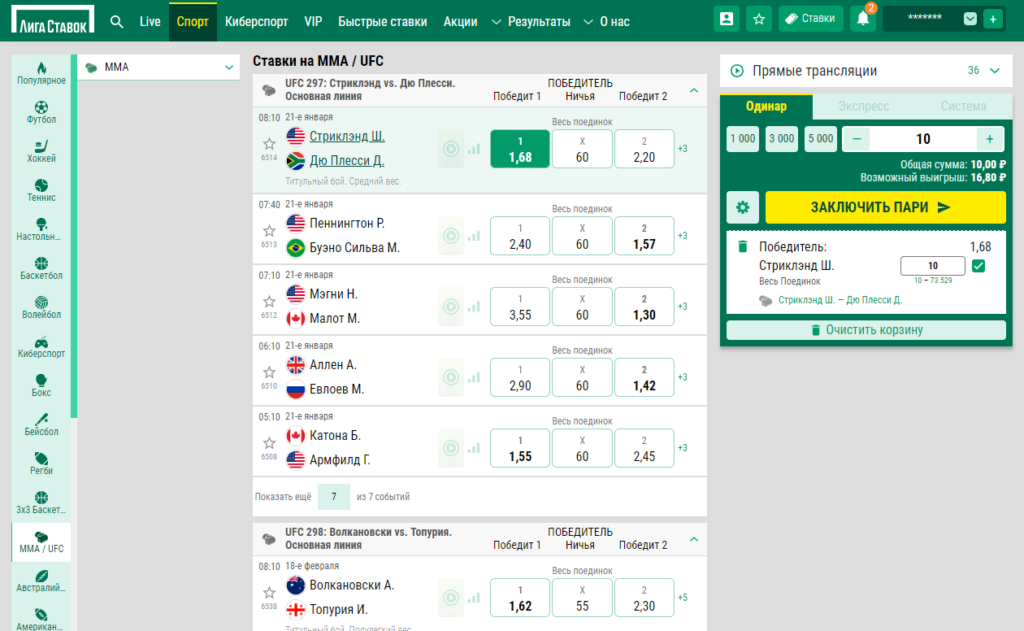The width and height of the screenshot is (1024, 631).
Task: Select Дю Плесси win odds 2,20
Action: pos(644,149)
